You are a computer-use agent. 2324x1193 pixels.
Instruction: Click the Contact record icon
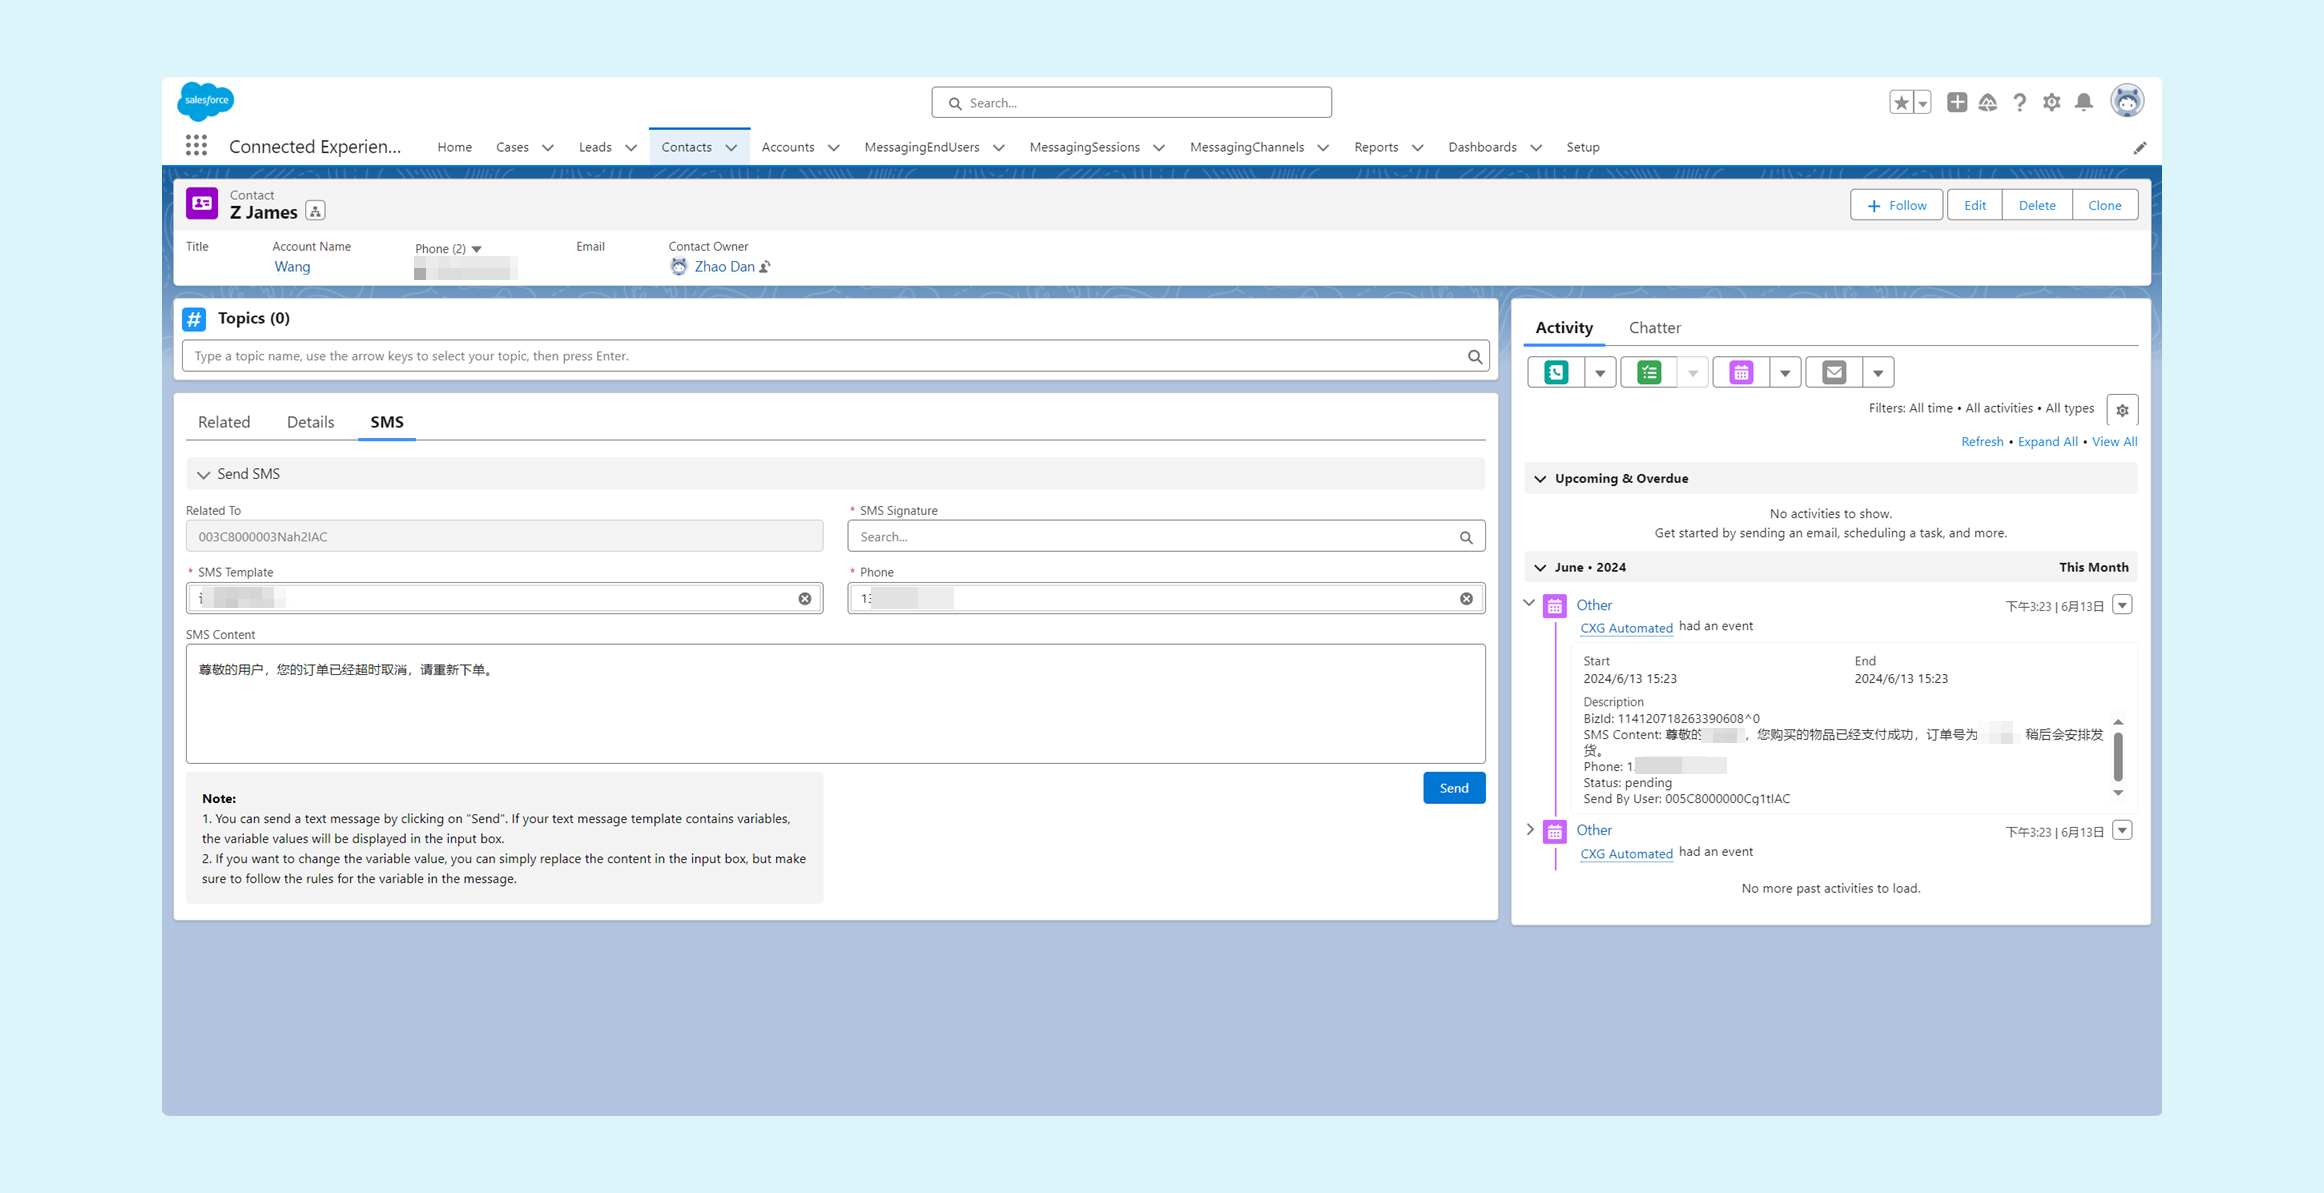(x=202, y=203)
